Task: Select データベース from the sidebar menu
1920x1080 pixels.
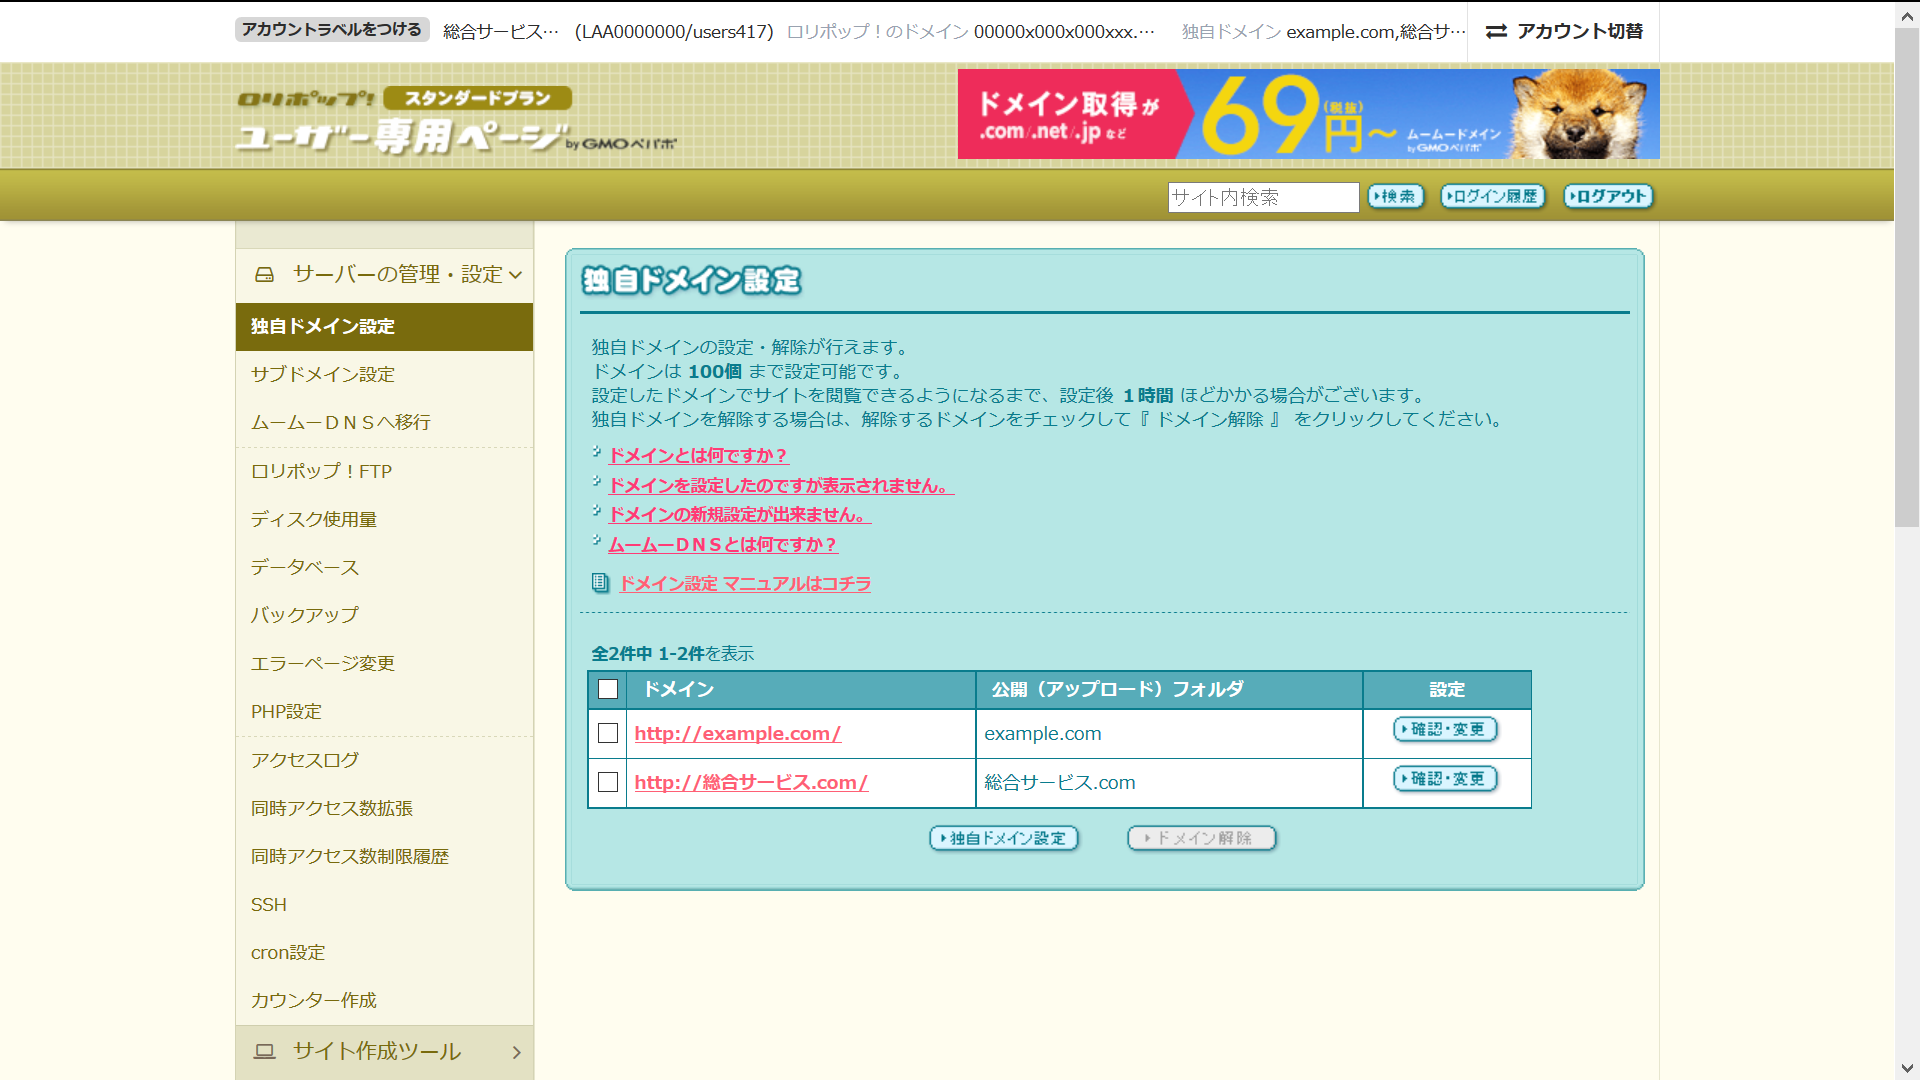Action: click(x=305, y=567)
